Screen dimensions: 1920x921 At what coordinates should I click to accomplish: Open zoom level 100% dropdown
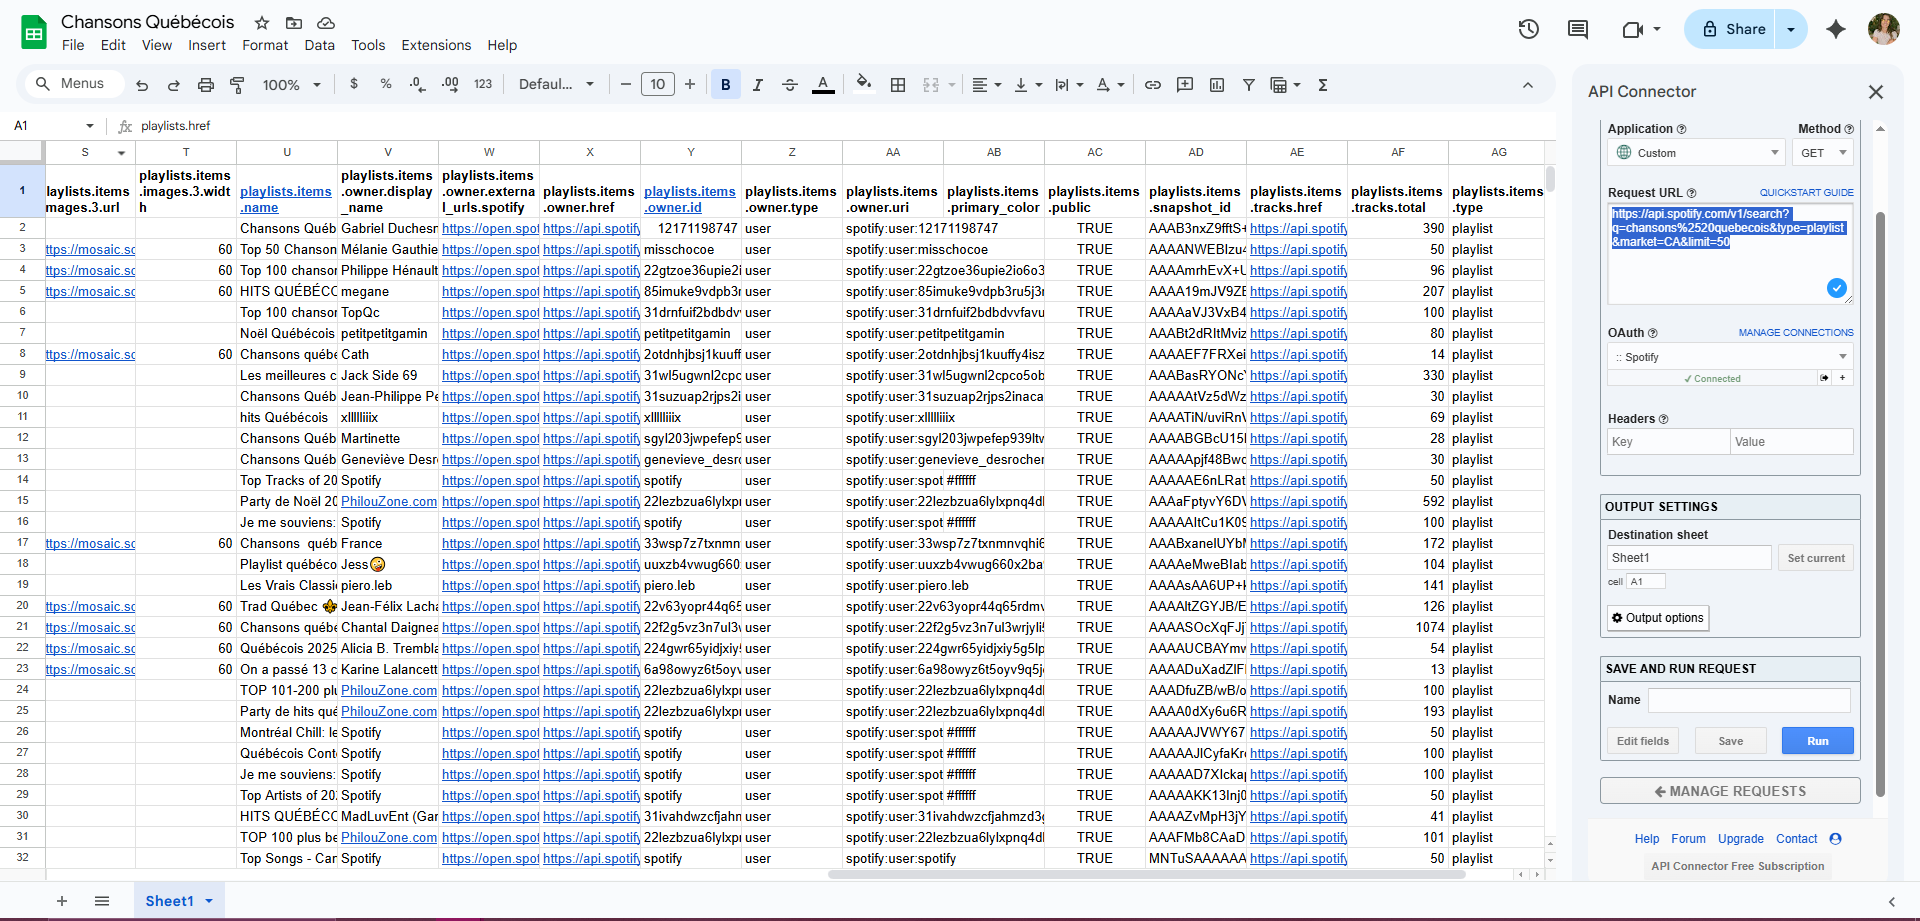[x=291, y=85]
